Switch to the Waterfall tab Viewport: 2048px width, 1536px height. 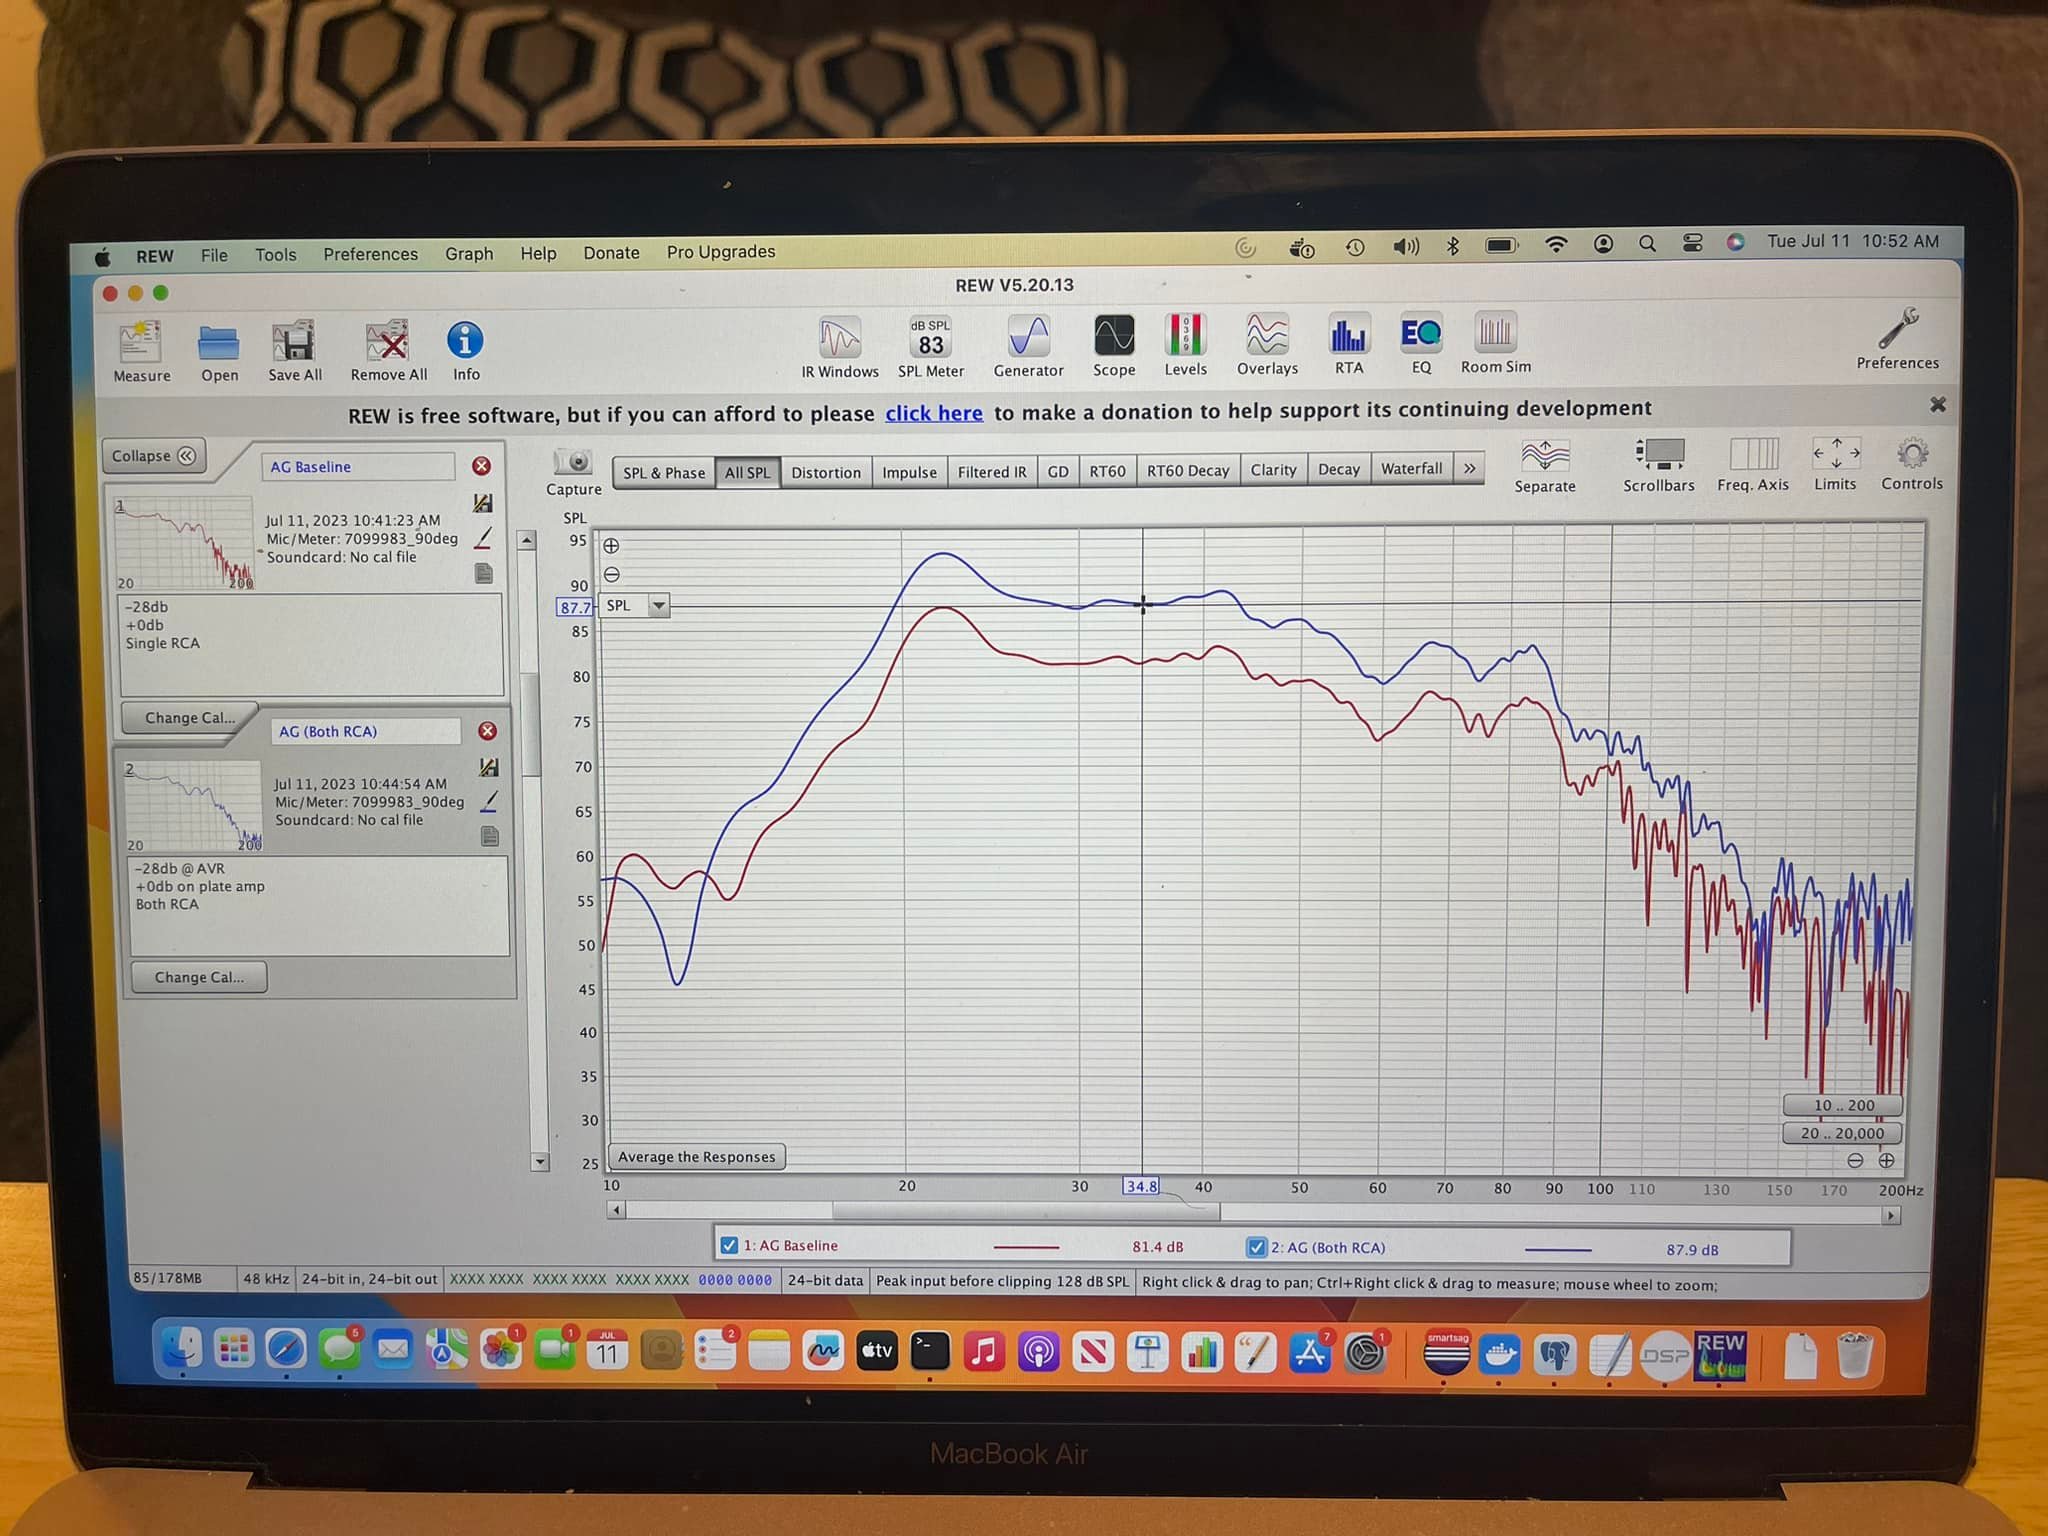point(1411,468)
